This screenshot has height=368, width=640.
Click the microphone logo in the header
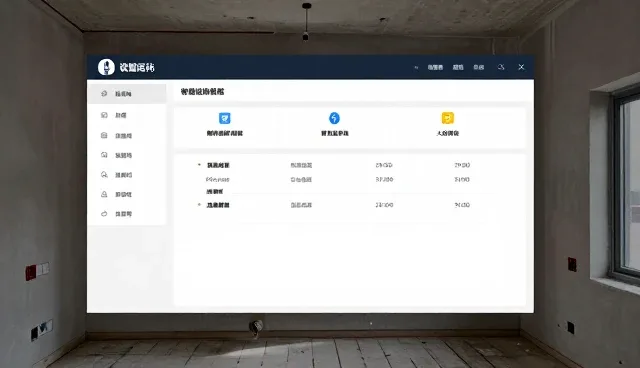pyautogui.click(x=106, y=67)
